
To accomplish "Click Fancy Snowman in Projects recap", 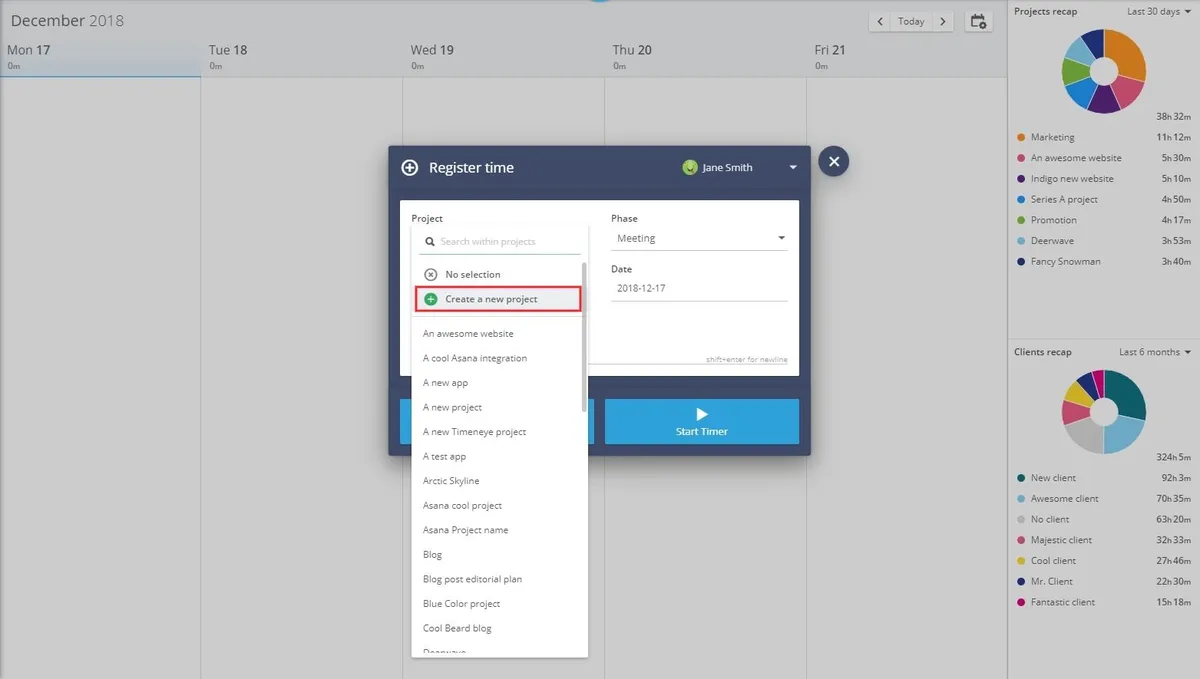I will point(1066,262).
